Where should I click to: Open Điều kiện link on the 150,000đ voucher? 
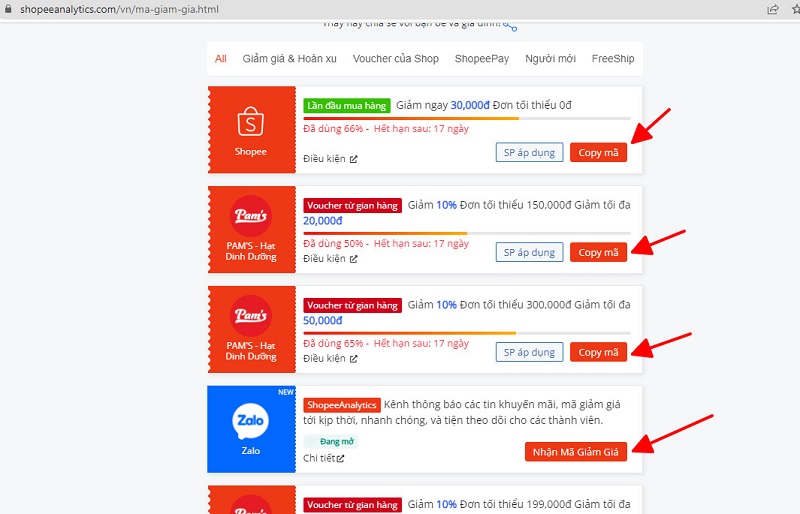pyautogui.click(x=324, y=259)
